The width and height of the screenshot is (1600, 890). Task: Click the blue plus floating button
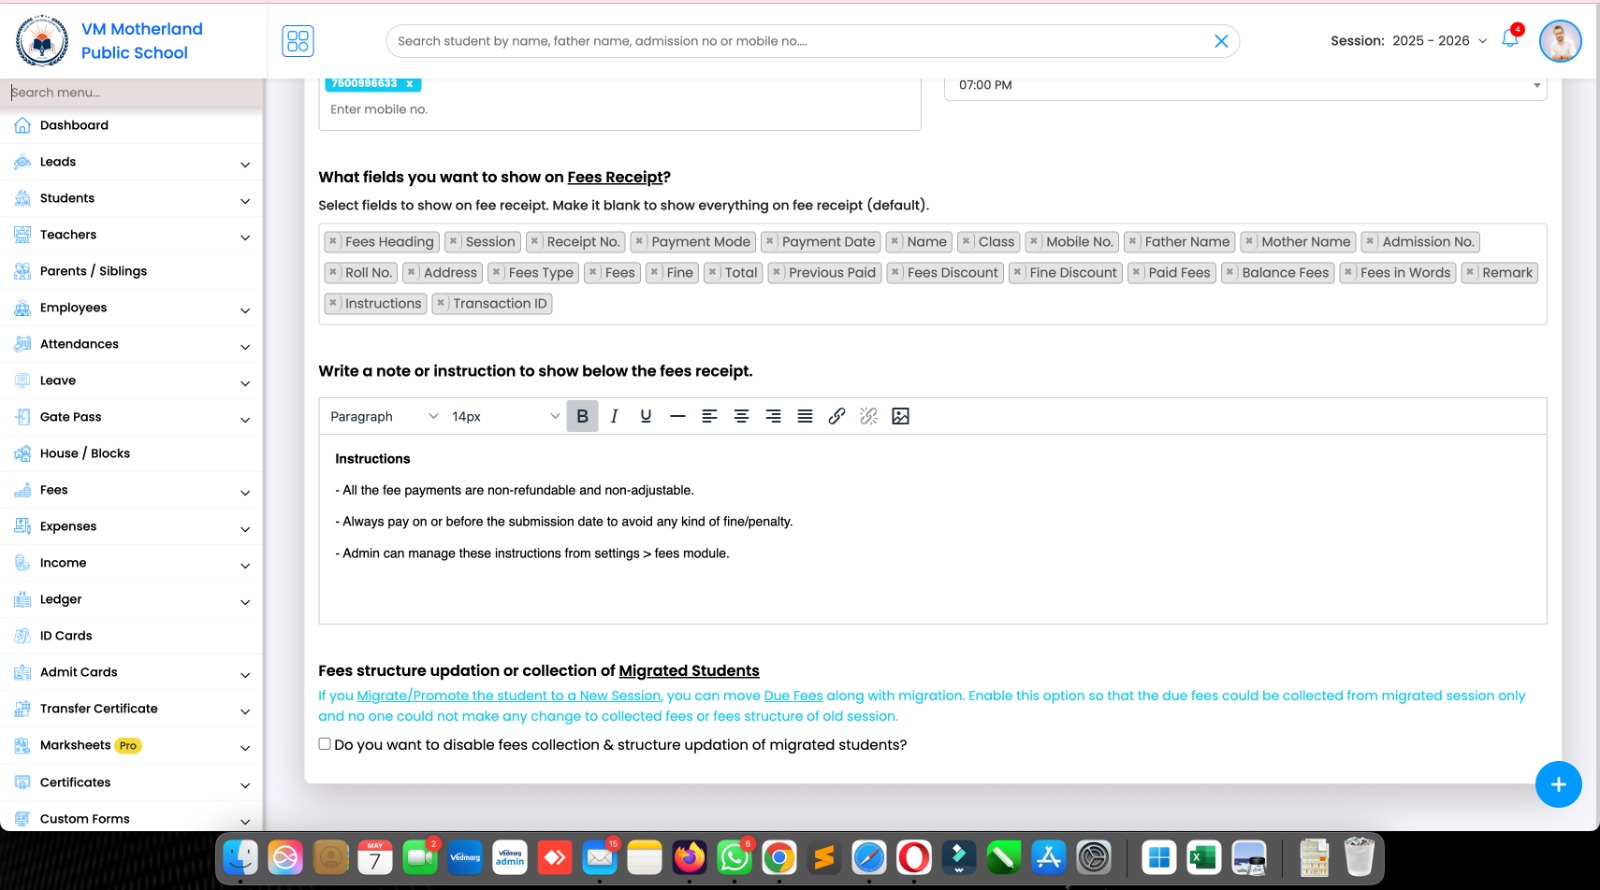point(1558,785)
